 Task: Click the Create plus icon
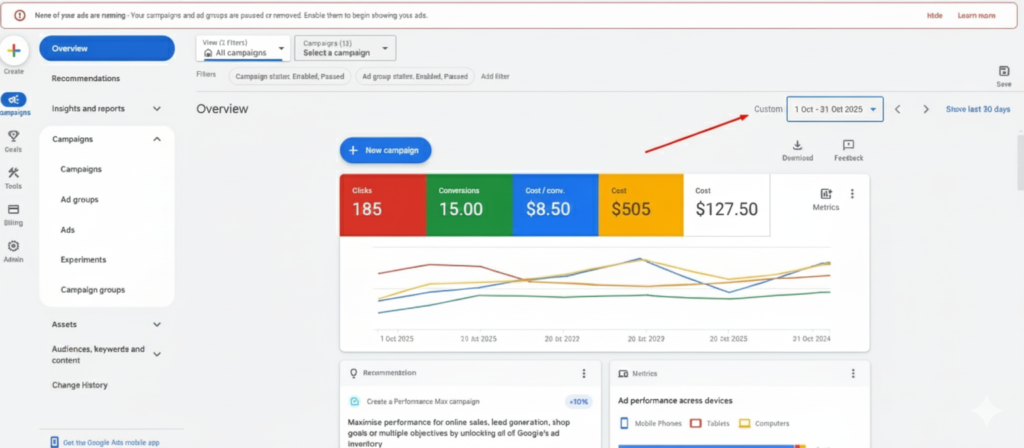(14, 52)
